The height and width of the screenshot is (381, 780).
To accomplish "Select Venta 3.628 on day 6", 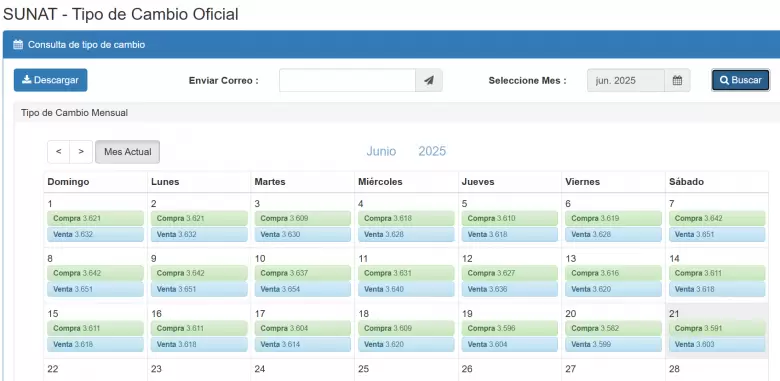I will pyautogui.click(x=613, y=234).
